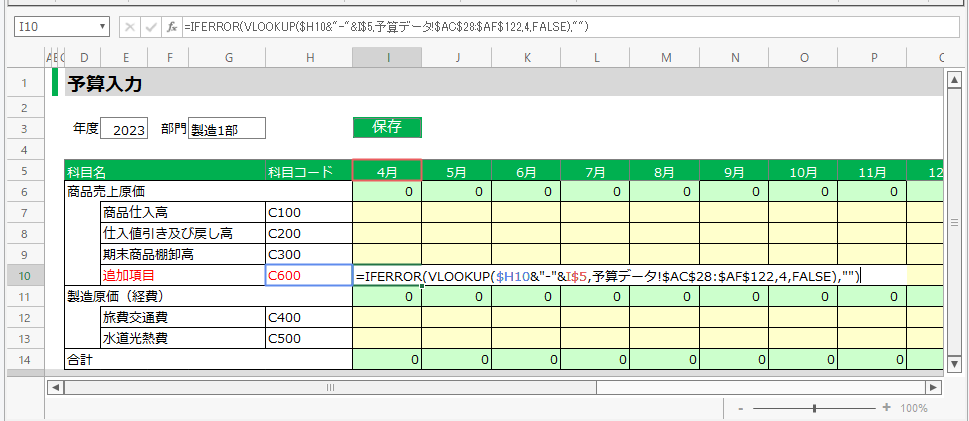Click the zoom out minus icon
This screenshot has width=969, height=421.
point(740,408)
